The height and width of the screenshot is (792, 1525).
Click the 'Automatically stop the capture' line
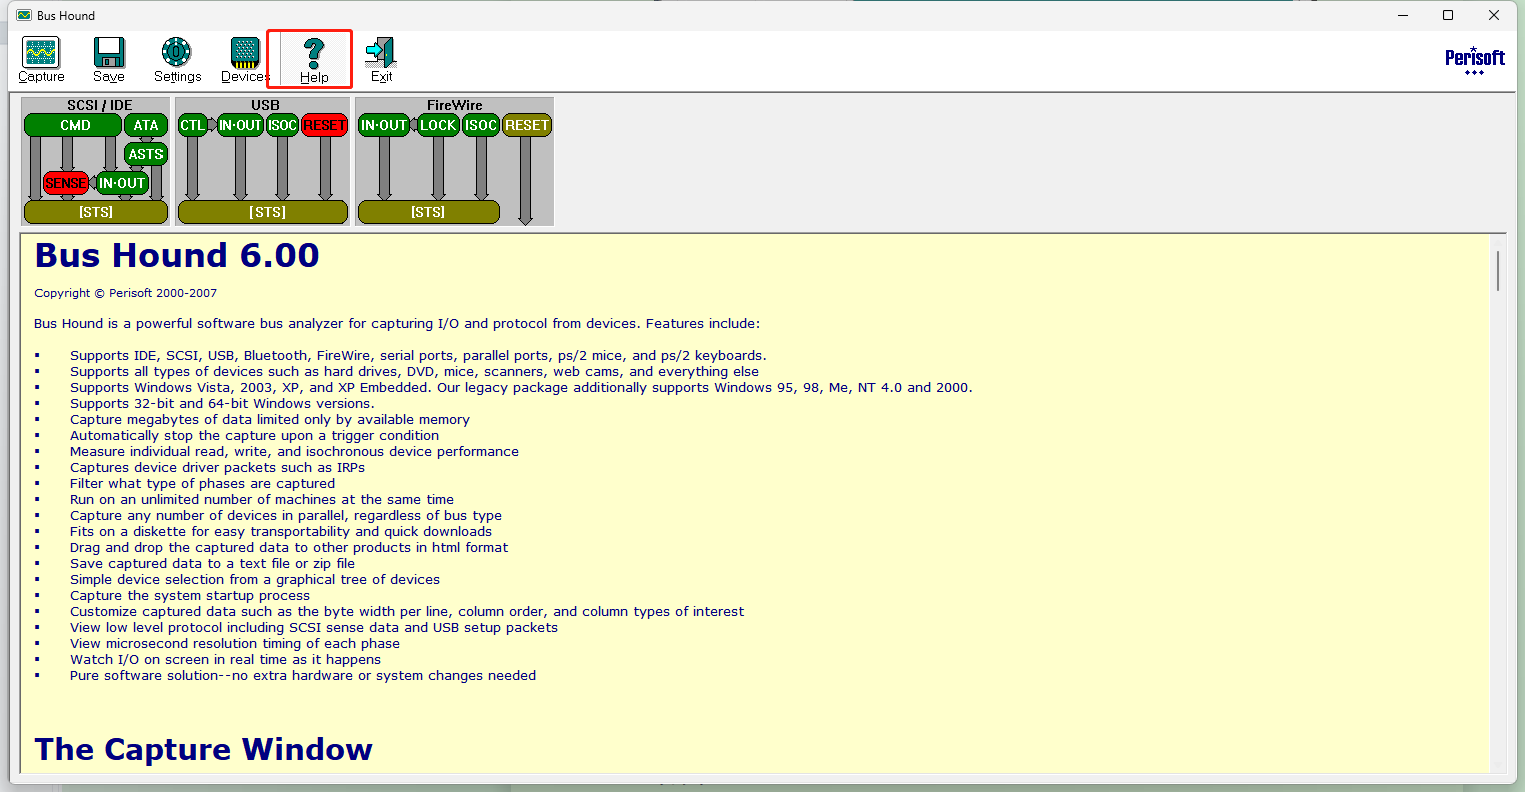(x=254, y=435)
